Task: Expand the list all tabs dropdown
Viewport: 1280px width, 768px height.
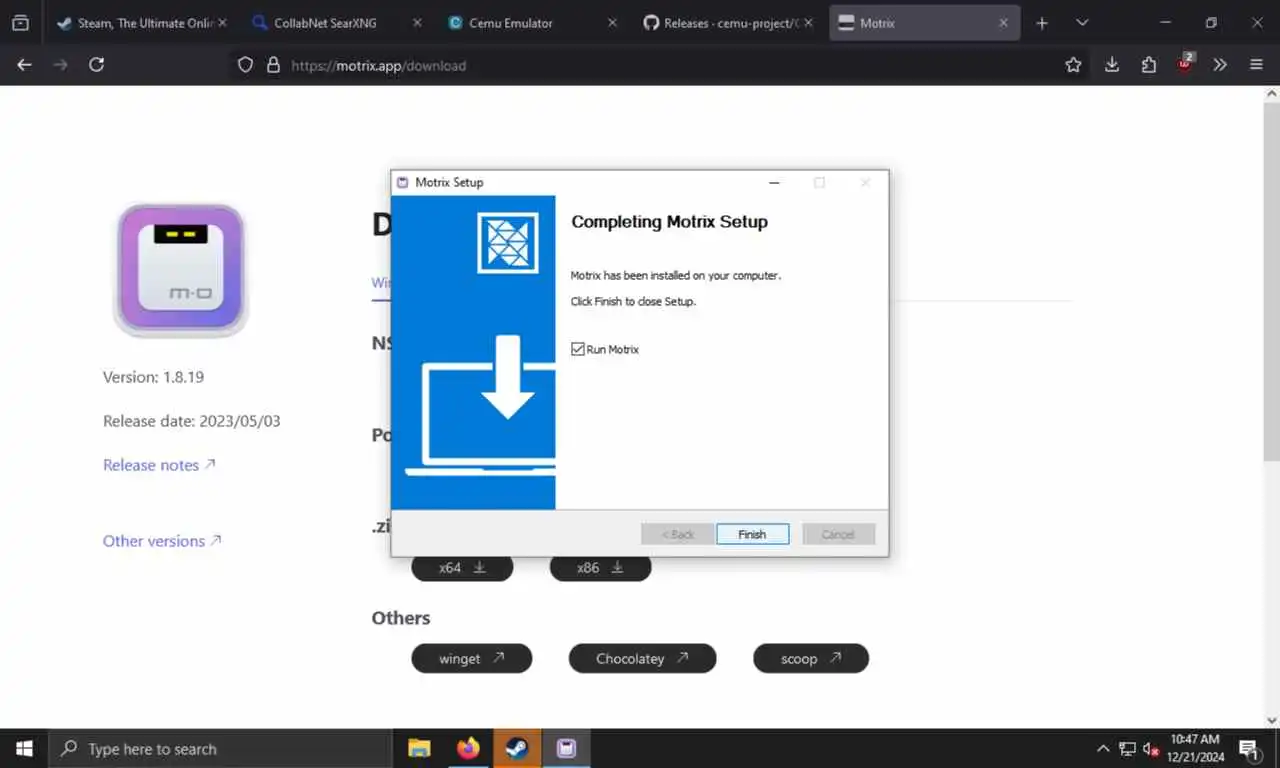Action: point(1082,23)
